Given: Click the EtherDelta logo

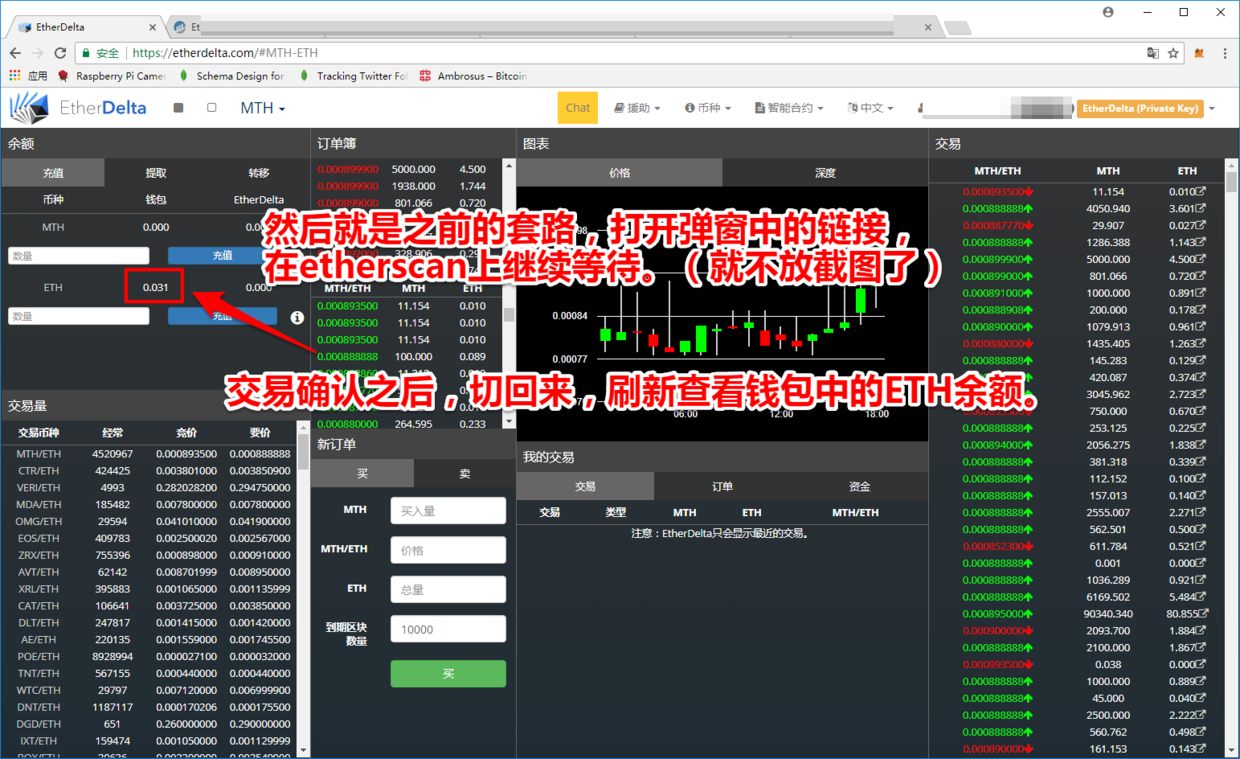Looking at the screenshot, I should [x=78, y=108].
